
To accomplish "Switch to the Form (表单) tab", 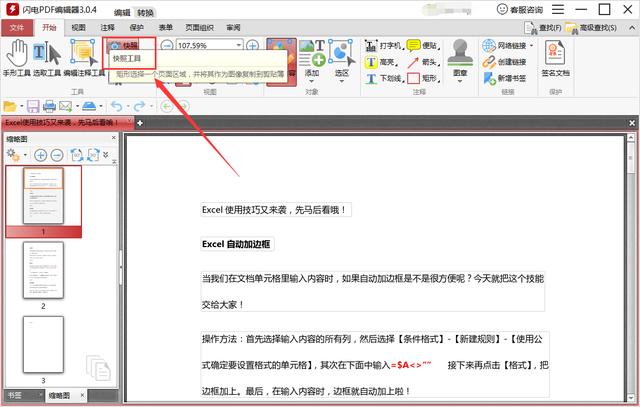I will [165, 28].
